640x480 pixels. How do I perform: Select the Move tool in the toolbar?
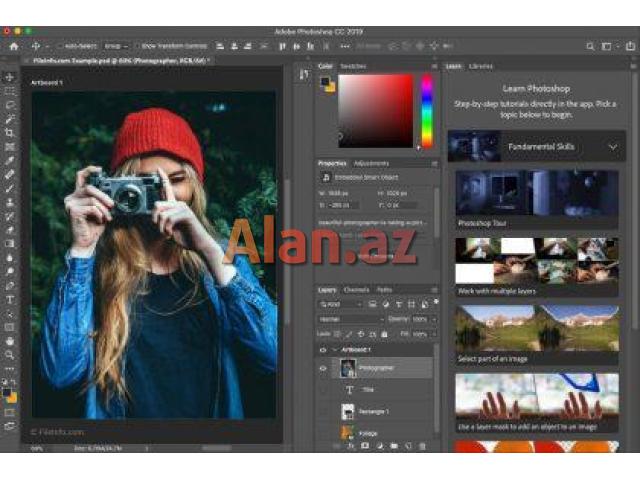10,77
